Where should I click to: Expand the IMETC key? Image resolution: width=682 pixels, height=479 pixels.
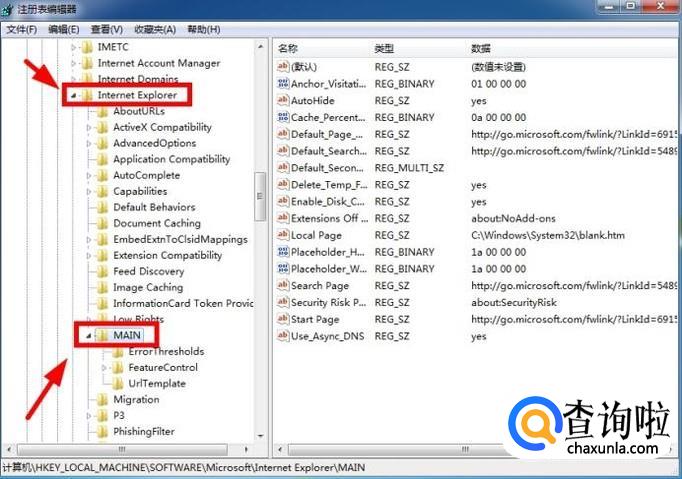point(74,47)
